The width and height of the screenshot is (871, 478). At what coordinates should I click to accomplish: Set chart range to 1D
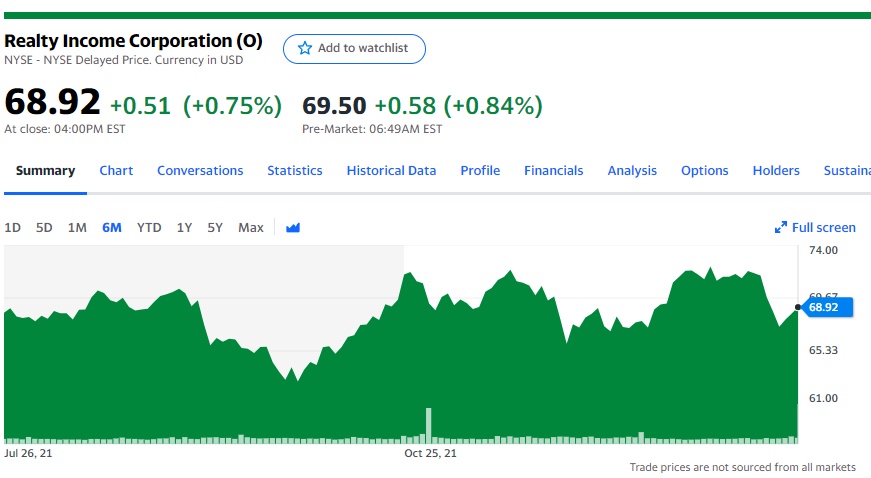click(12, 228)
